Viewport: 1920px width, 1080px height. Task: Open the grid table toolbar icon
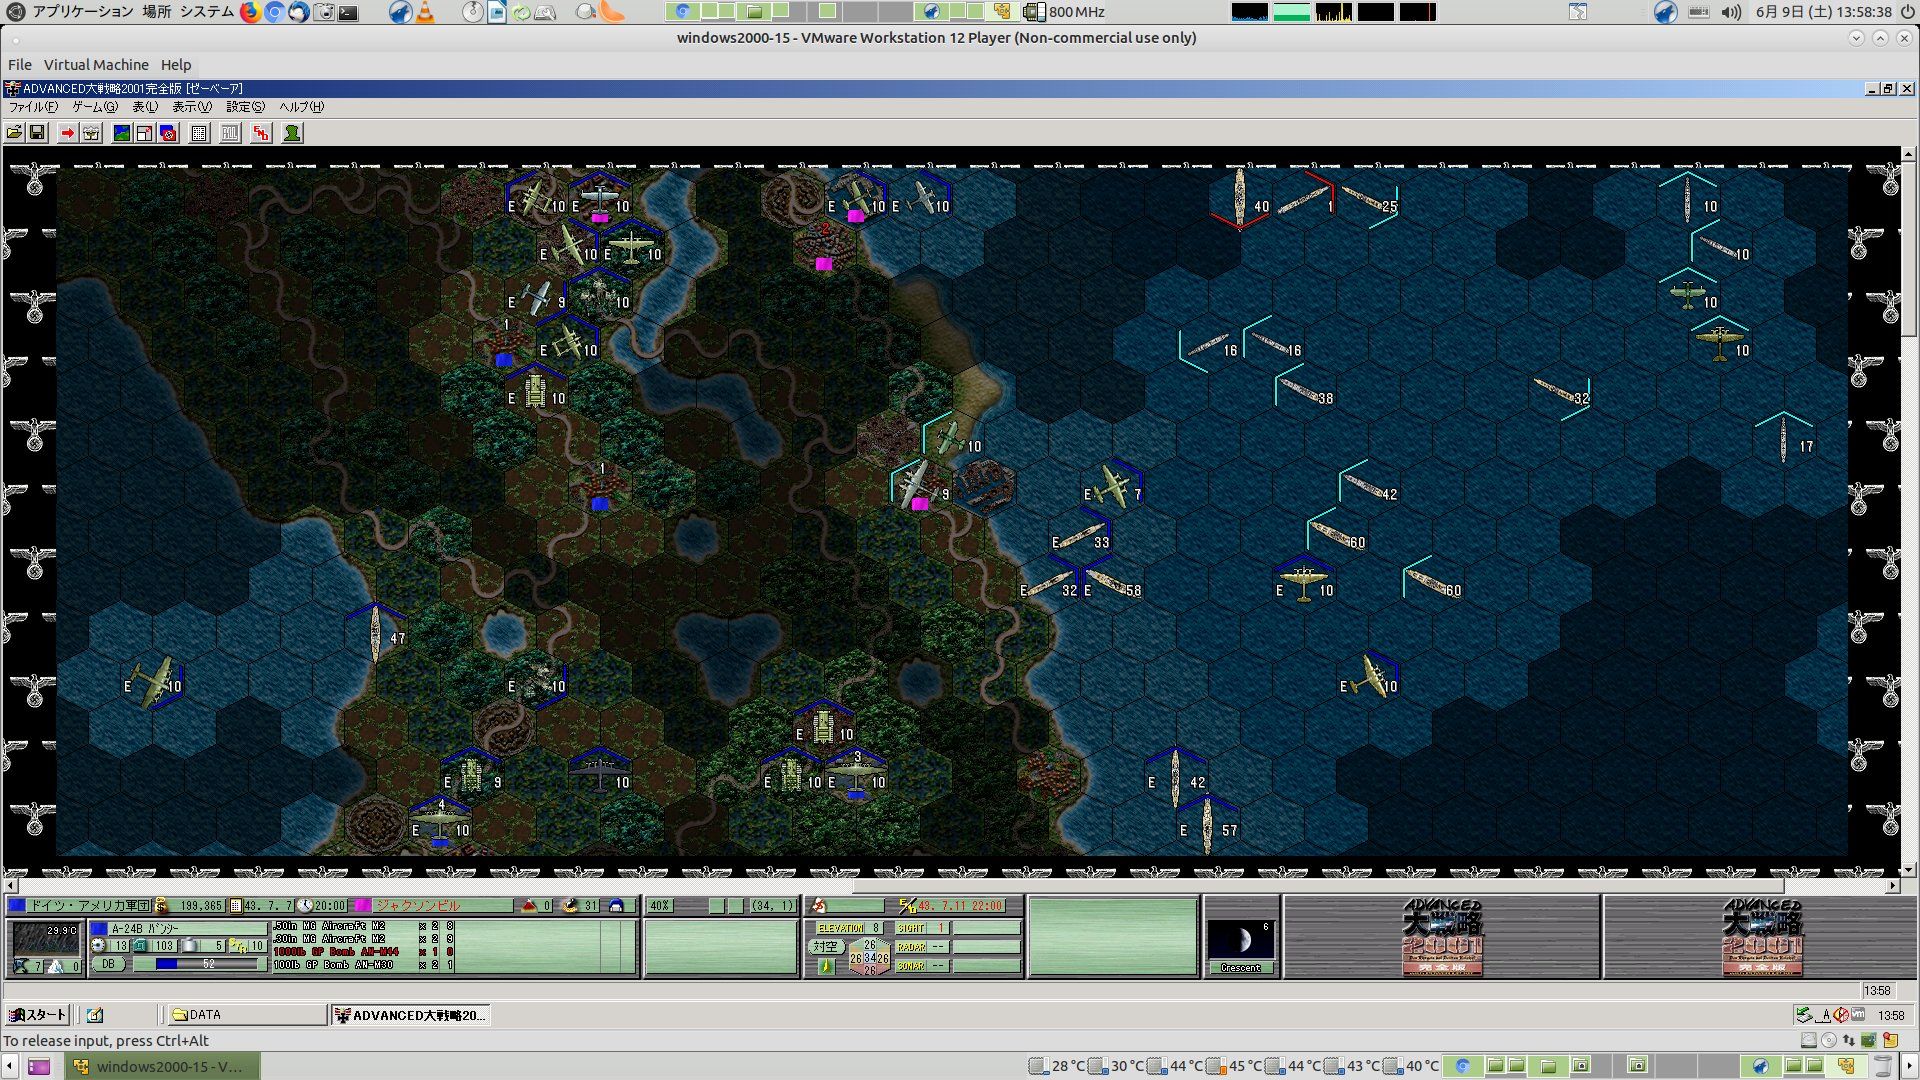click(199, 133)
